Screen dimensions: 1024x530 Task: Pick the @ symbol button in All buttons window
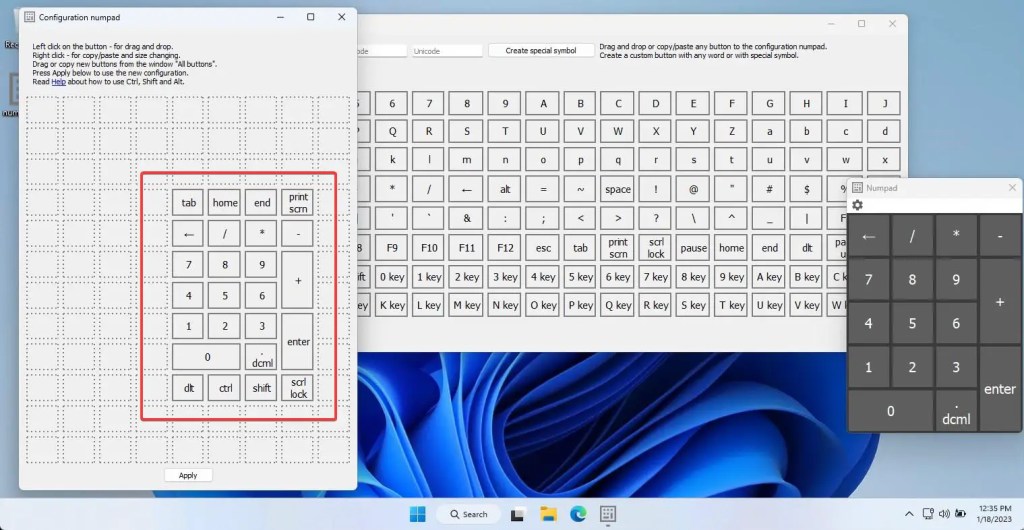694,189
